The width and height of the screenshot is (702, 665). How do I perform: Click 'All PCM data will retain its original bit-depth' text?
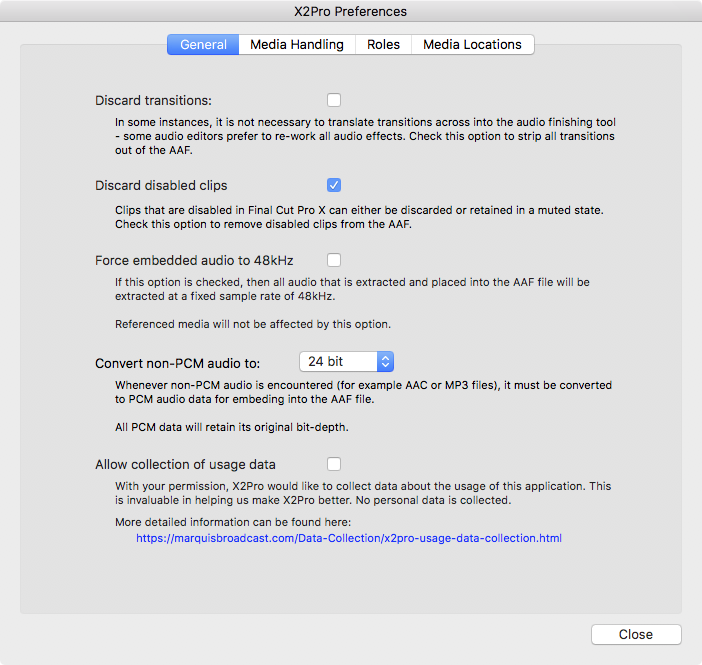pos(231,427)
